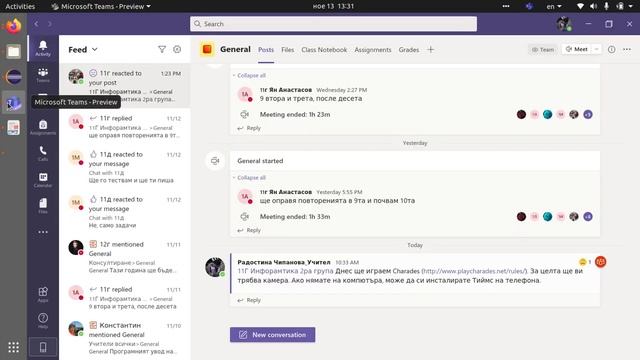640x360 pixels.
Task: Click the Meet button
Action: pyautogui.click(x=576, y=49)
